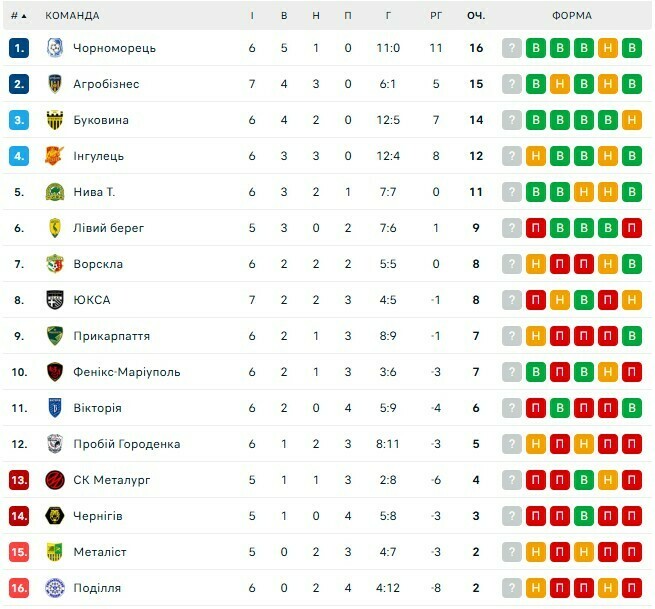Click the position 1 rank badge
The width and height of the screenshot is (655, 609).
[x=19, y=48]
